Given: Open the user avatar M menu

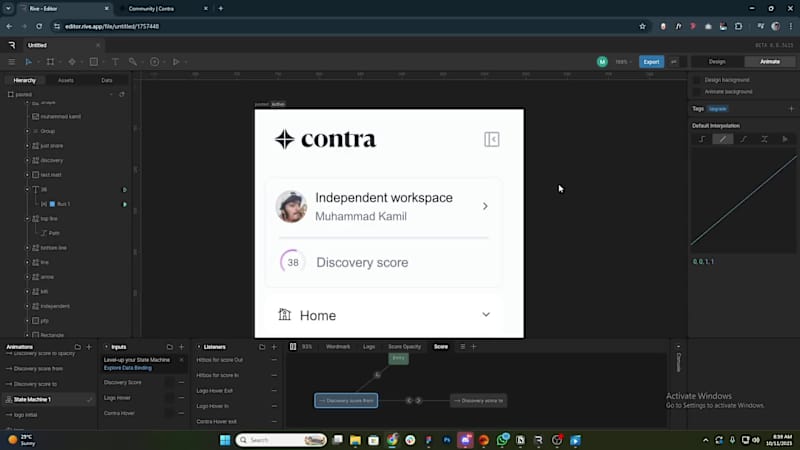Looking at the screenshot, I should tap(602, 62).
